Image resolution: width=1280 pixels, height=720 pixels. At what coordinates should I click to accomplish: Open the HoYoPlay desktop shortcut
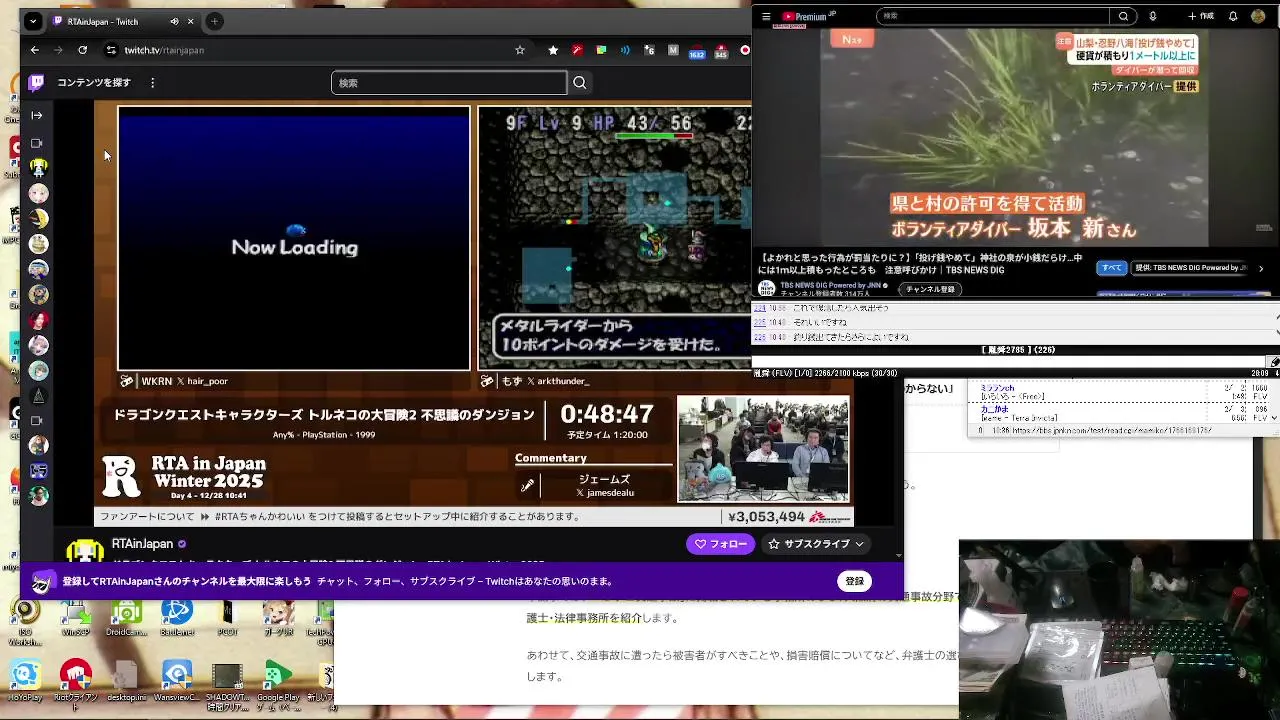point(25,682)
